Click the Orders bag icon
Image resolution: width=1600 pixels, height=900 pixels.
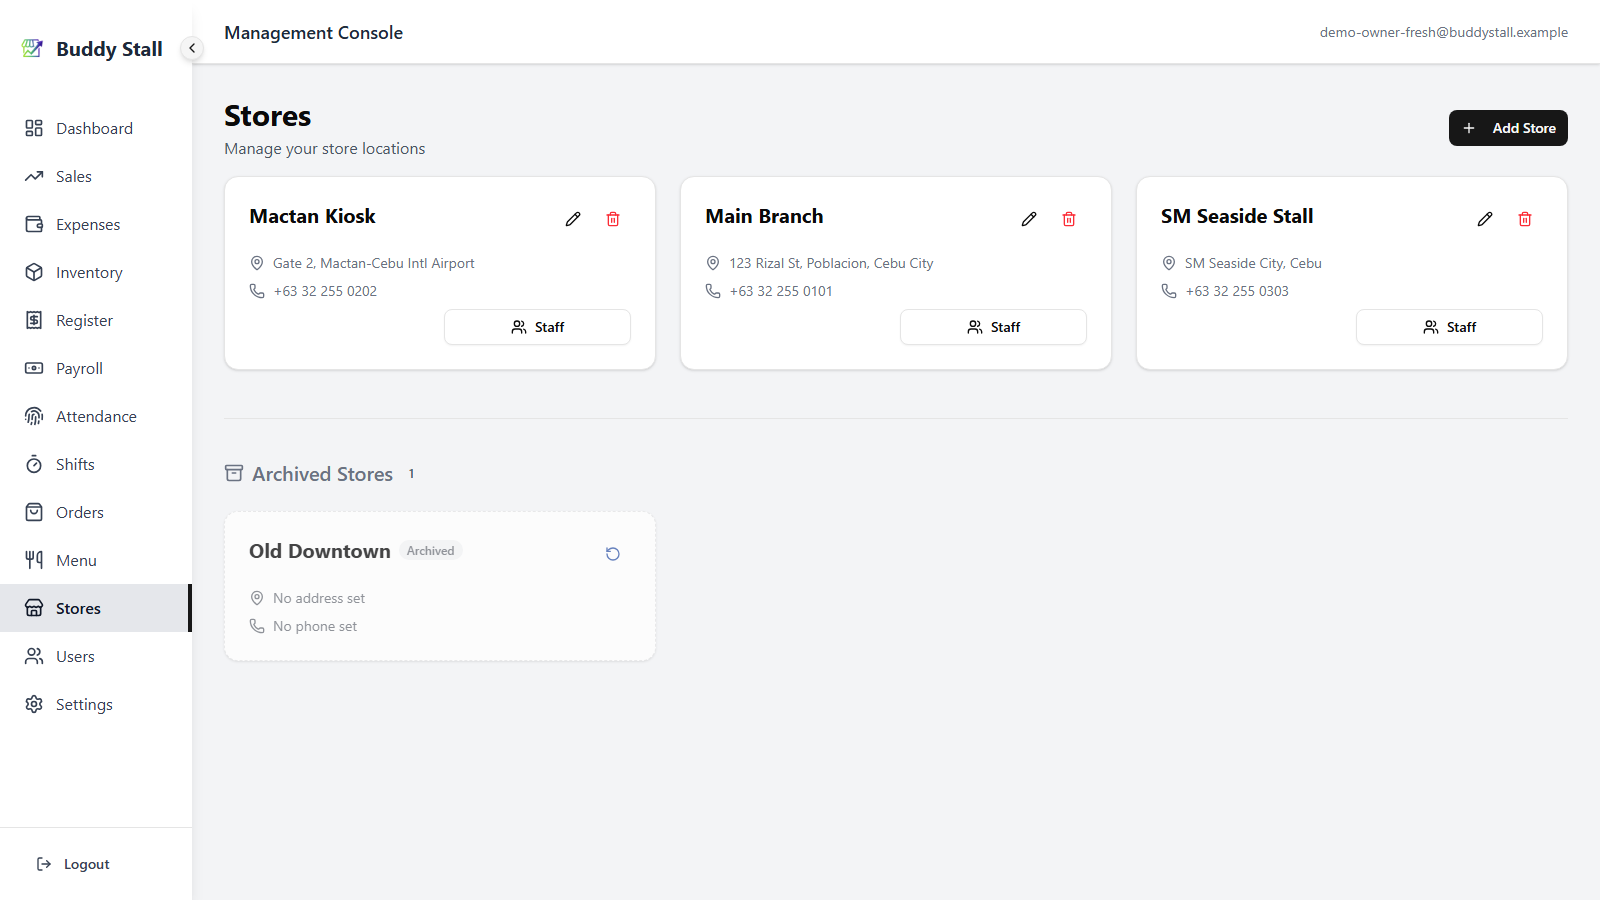point(34,512)
